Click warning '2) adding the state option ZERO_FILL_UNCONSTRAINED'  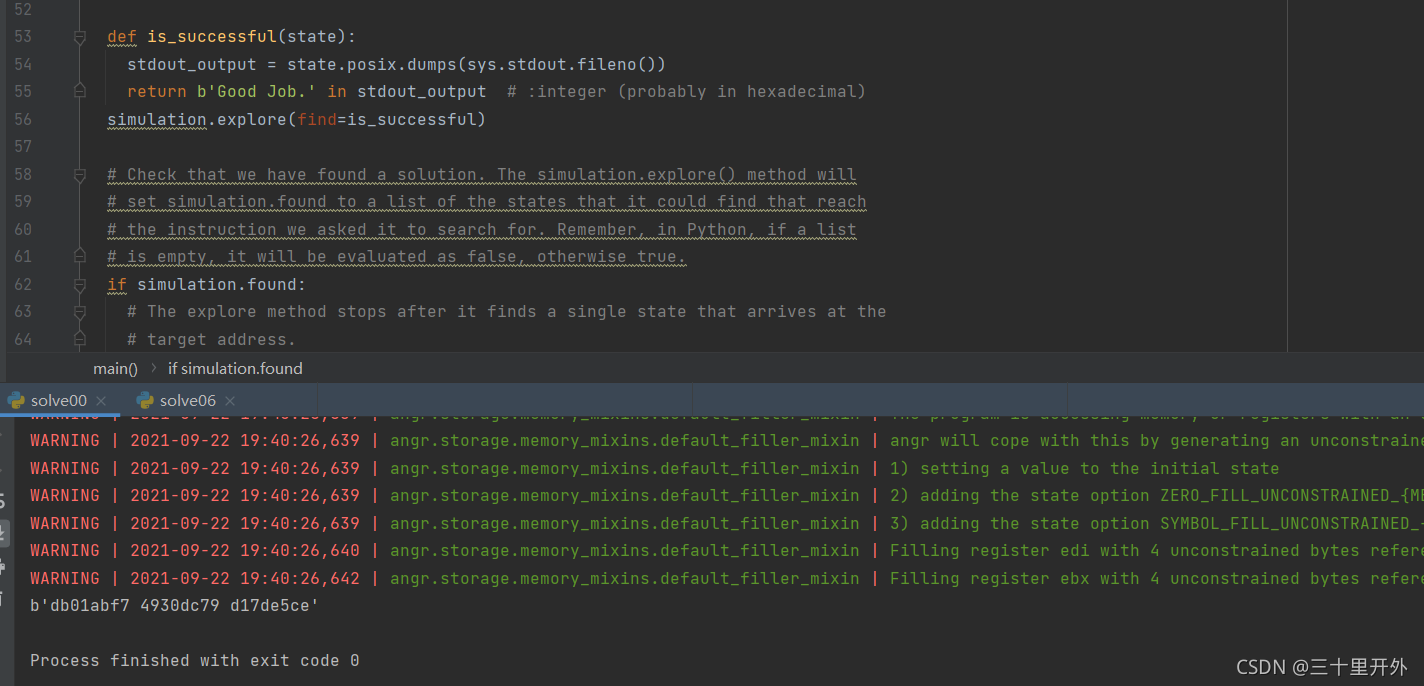1156,496
